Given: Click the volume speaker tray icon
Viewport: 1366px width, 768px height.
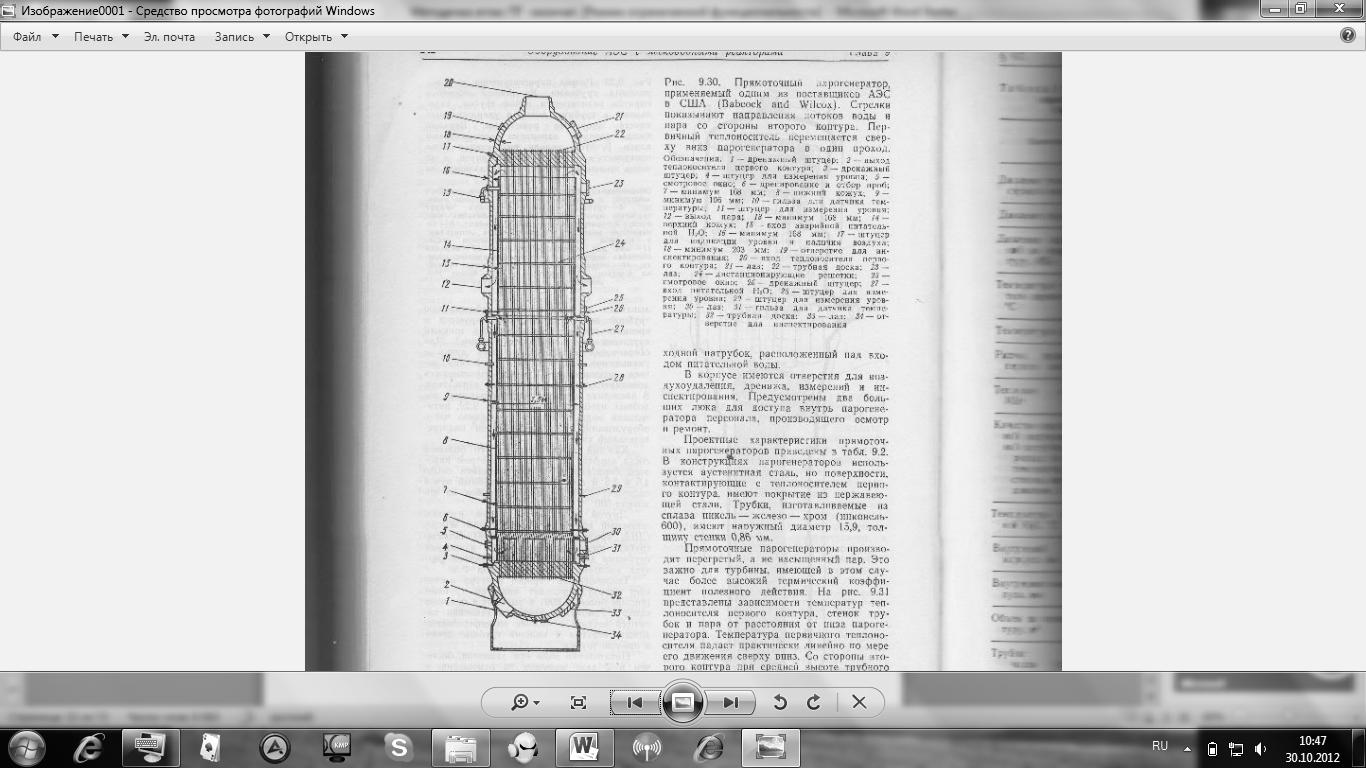Looking at the screenshot, I should [1260, 748].
